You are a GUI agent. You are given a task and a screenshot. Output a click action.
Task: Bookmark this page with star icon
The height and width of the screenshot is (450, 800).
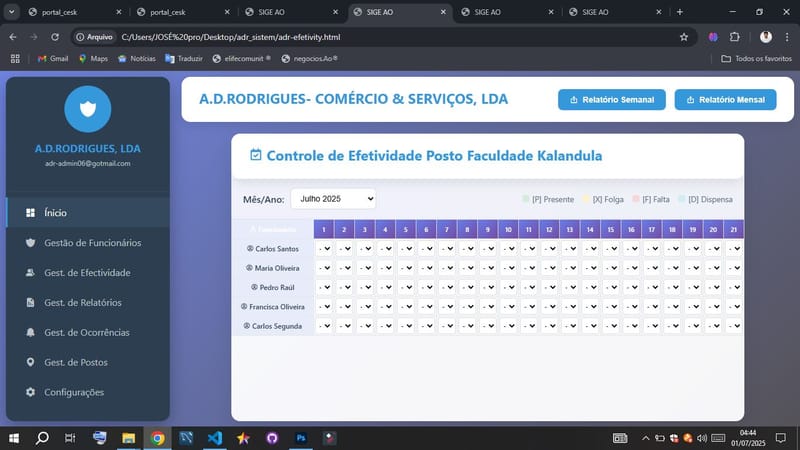(684, 37)
